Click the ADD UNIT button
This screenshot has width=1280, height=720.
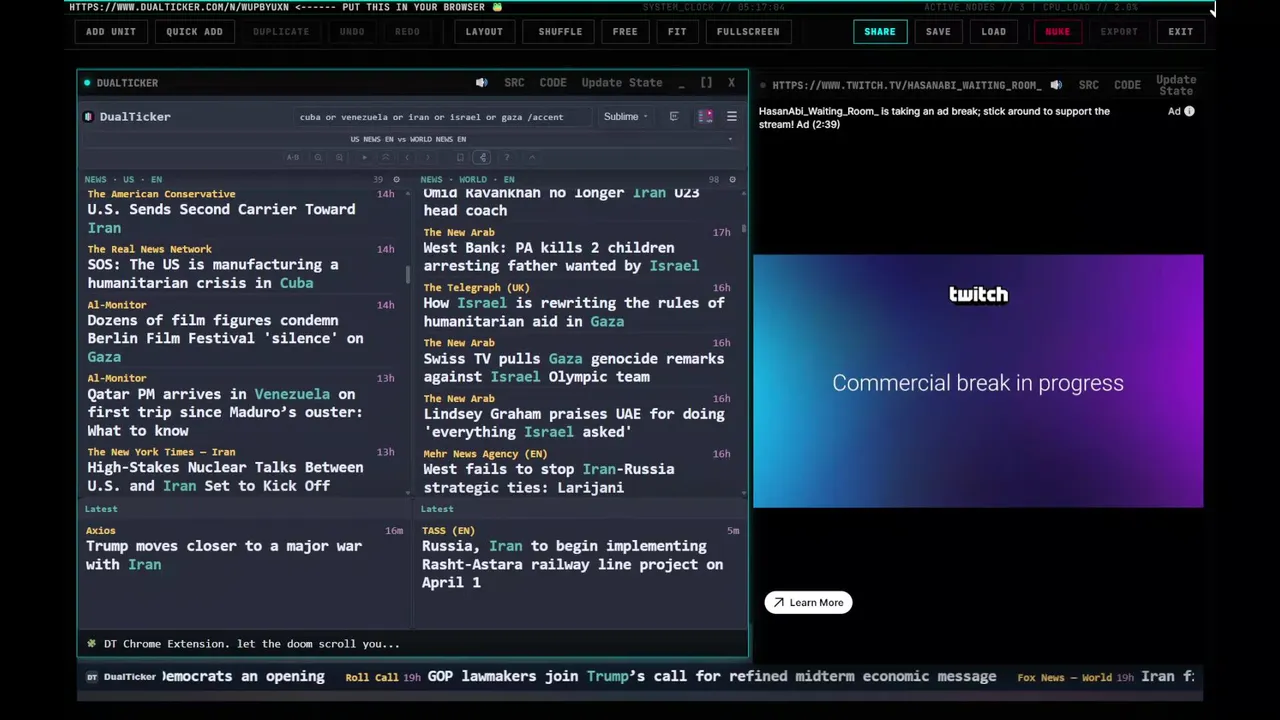110,31
